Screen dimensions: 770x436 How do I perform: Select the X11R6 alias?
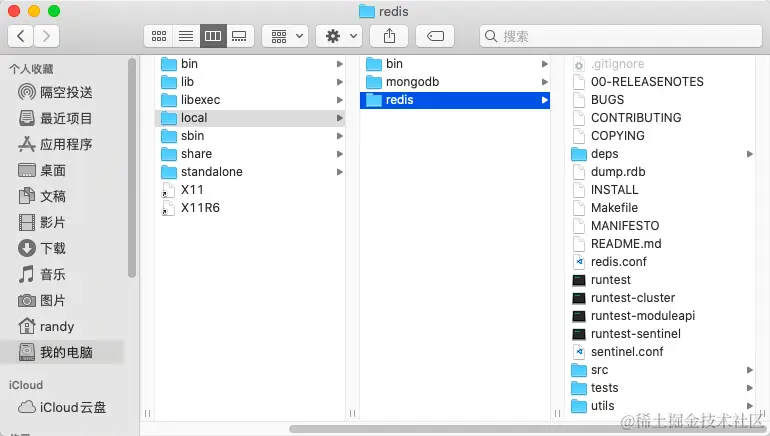249,208
